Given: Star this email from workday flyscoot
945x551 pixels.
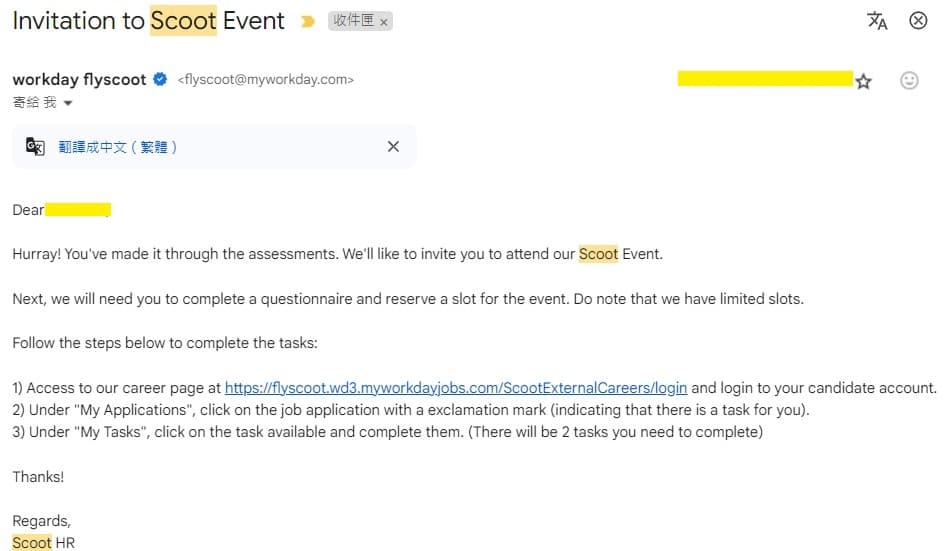Looking at the screenshot, I should coord(864,81).
